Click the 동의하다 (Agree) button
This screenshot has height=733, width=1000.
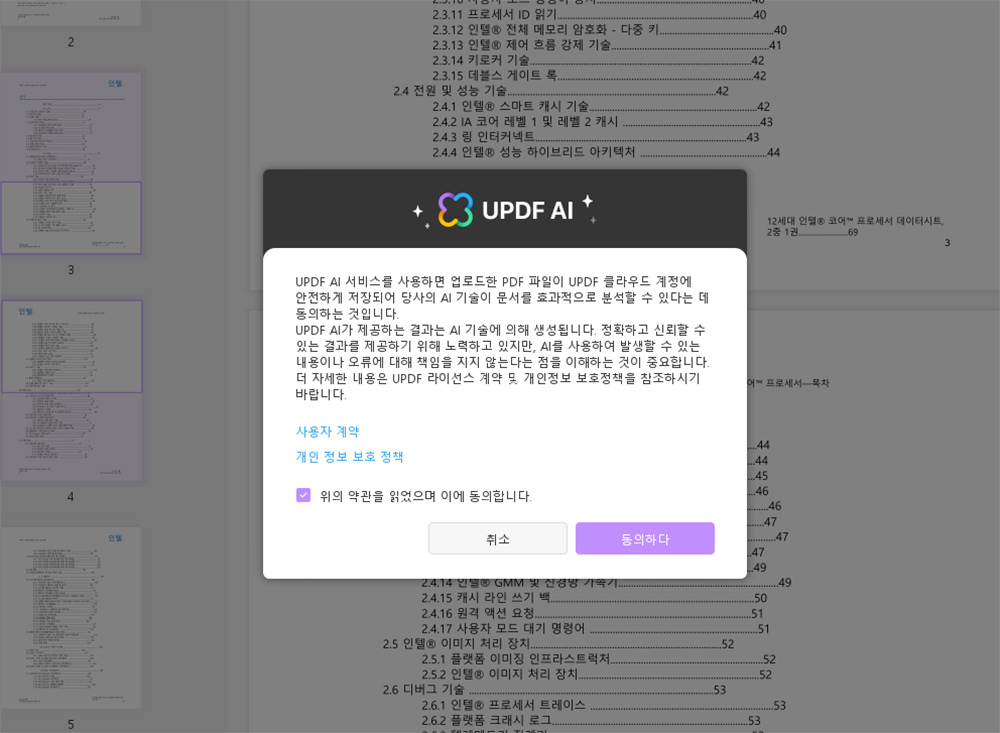click(645, 538)
